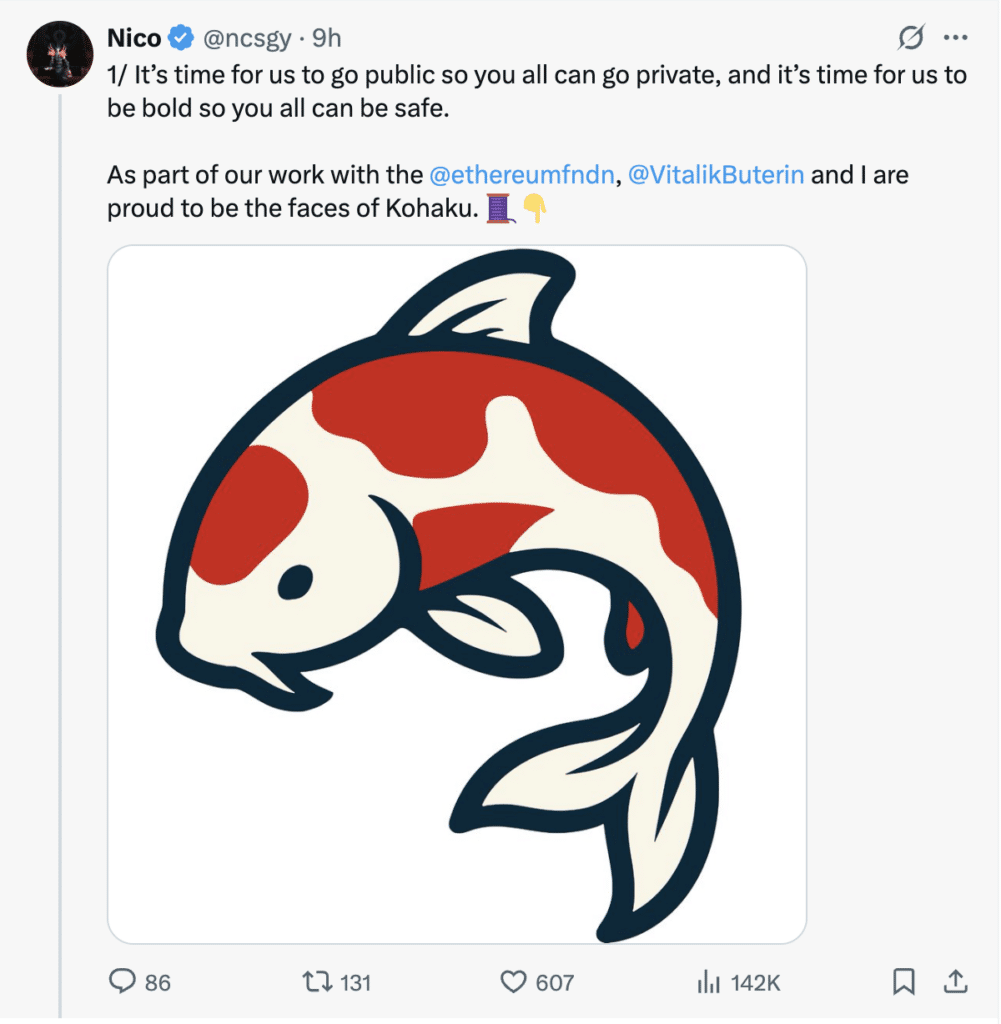Click the share upload arrow icon
The image size is (1001, 1024).
point(955,982)
